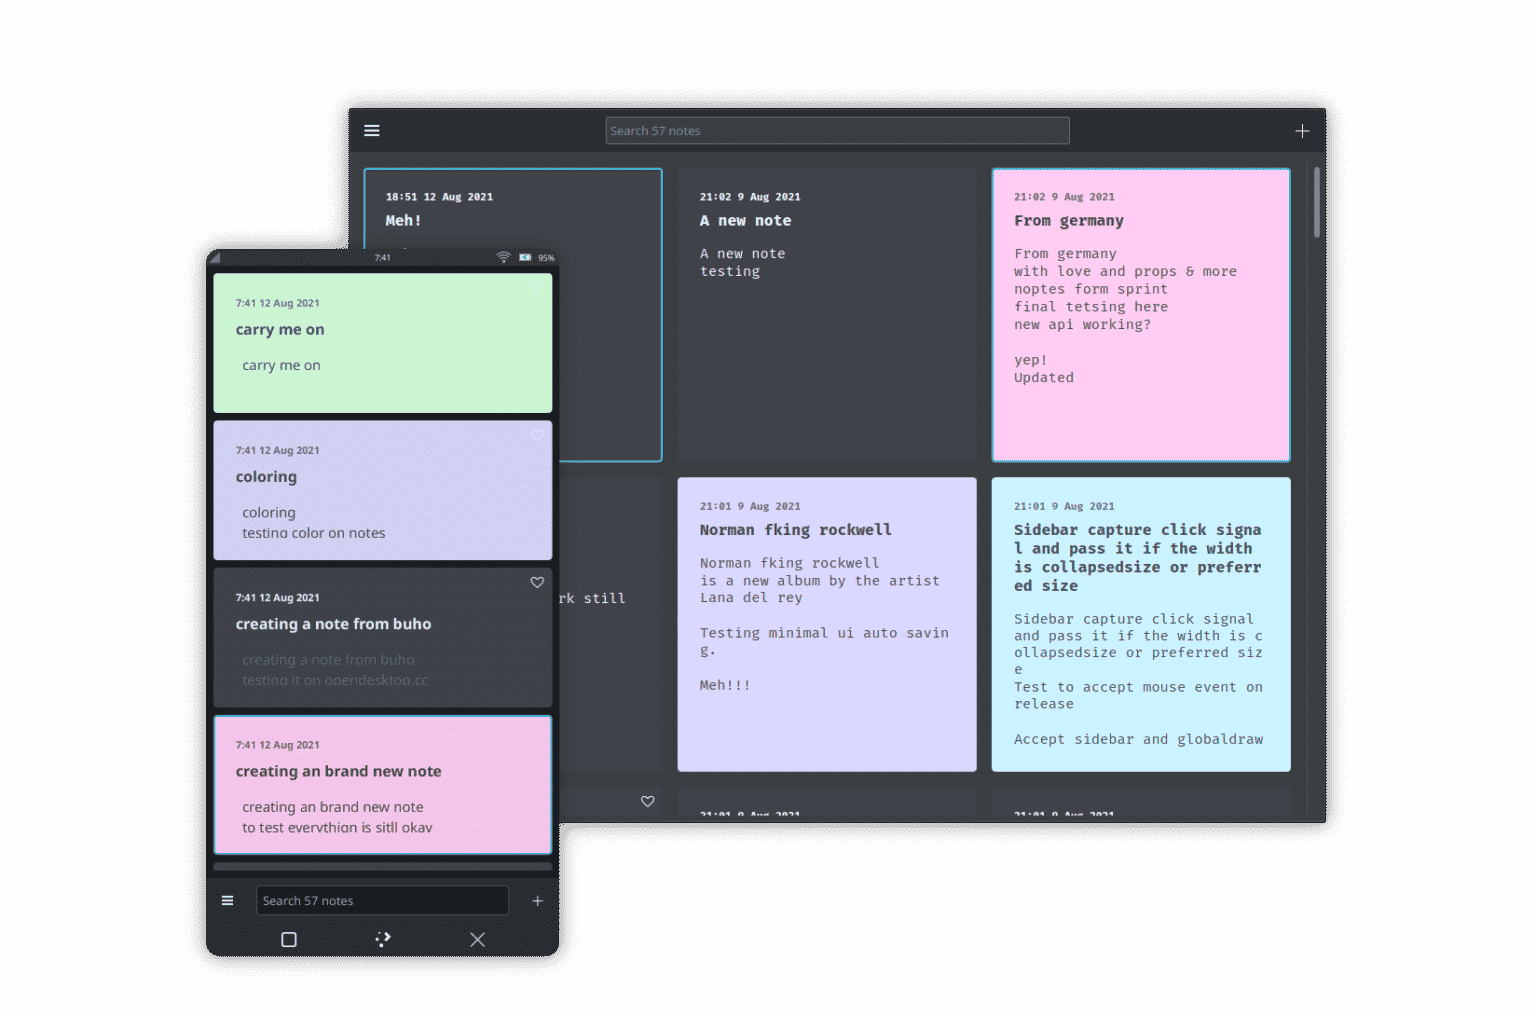The image size is (1536, 1016).
Task: Select the bold 'Norman fking rockwell' heading
Action: click(795, 530)
